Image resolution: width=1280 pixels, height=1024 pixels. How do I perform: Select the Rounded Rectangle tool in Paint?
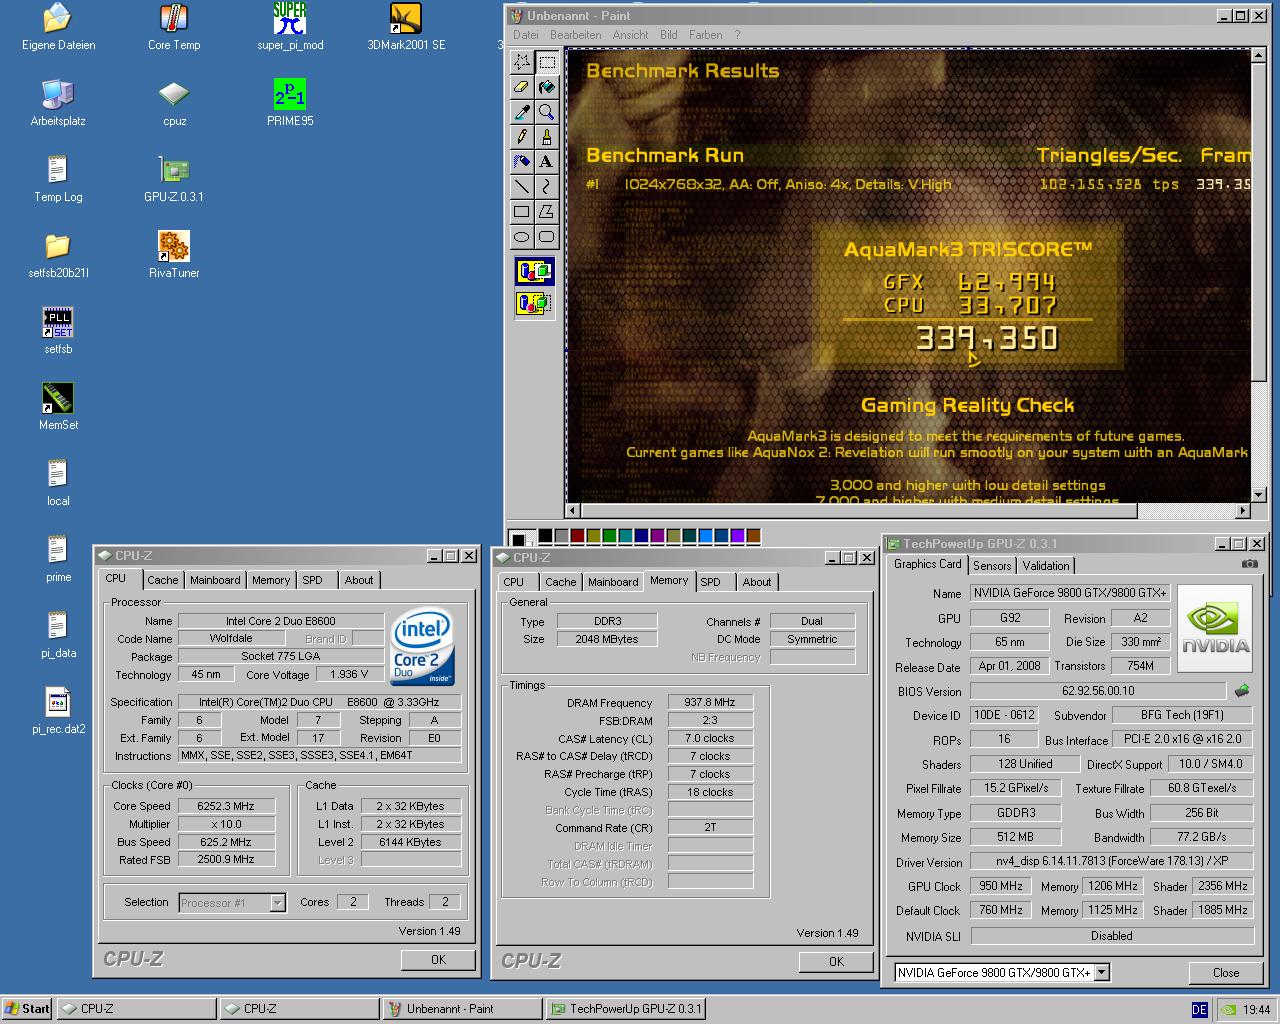546,236
